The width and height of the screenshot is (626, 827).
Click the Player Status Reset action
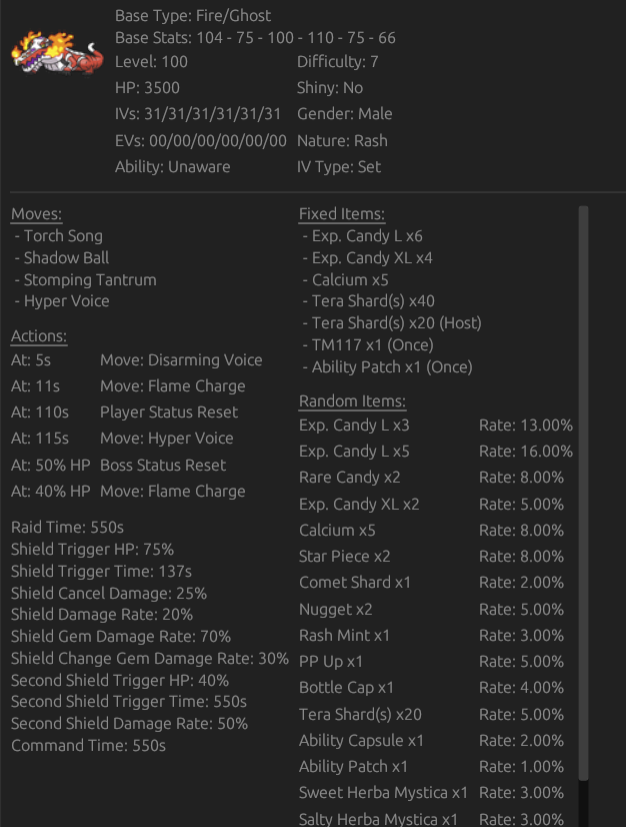pos(169,412)
